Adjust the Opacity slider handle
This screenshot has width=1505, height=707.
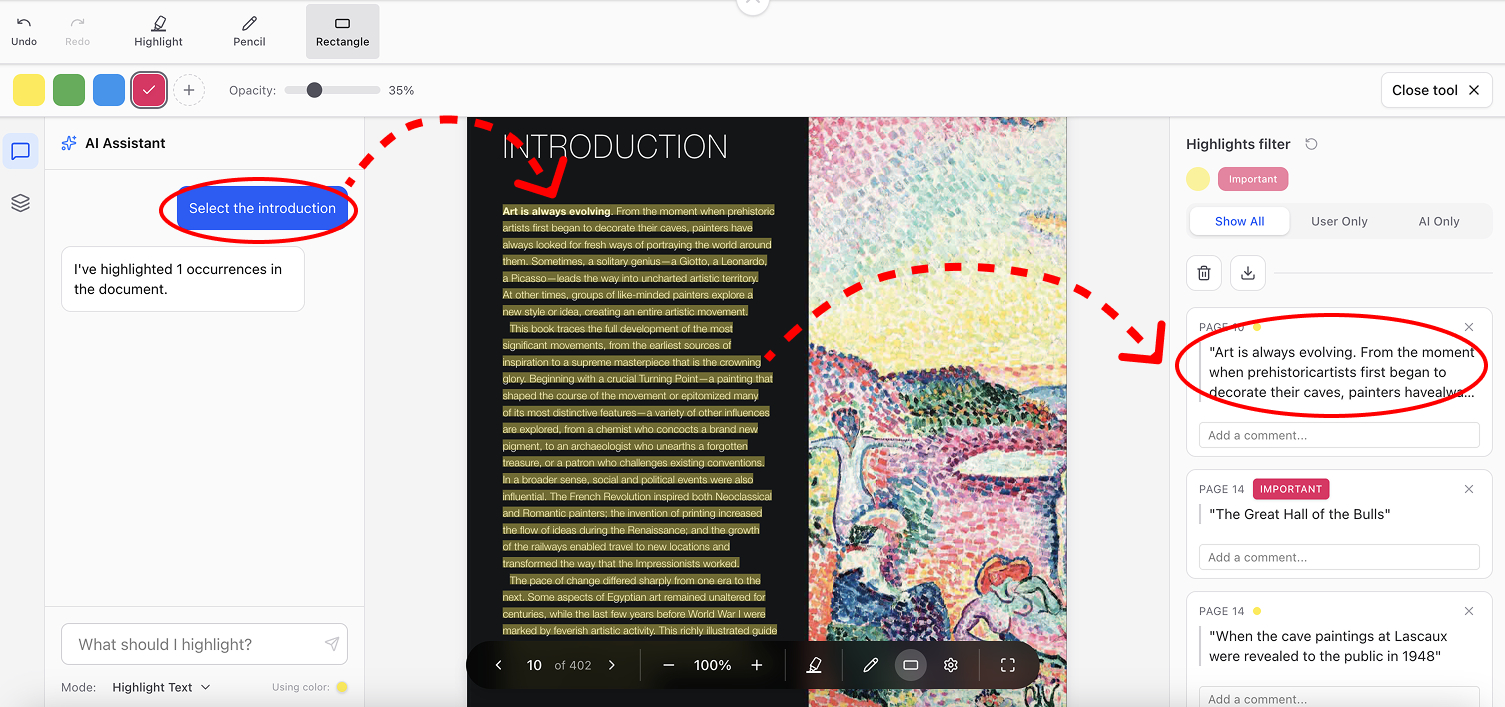coord(314,90)
